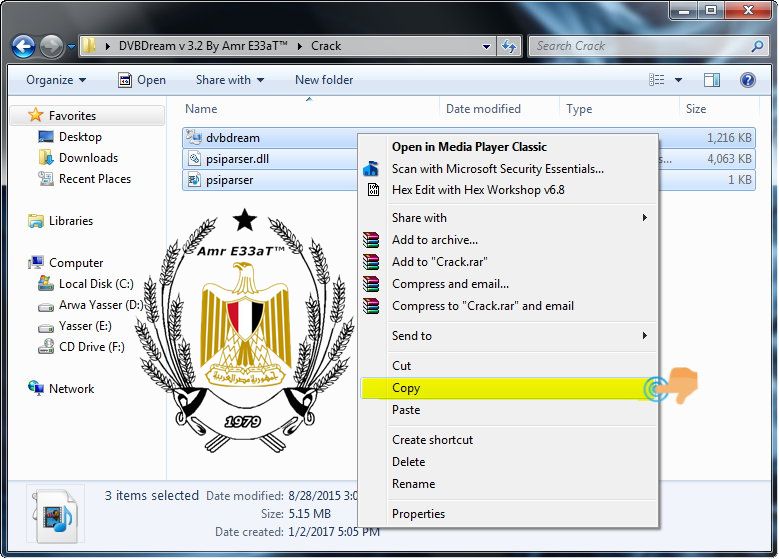
Task: Open Properties from context menu
Action: point(509,514)
